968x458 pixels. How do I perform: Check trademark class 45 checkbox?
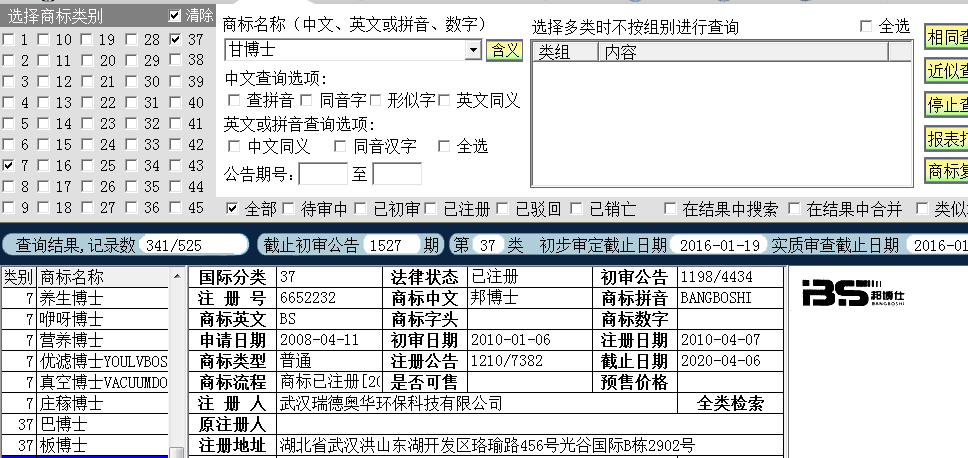(176, 207)
